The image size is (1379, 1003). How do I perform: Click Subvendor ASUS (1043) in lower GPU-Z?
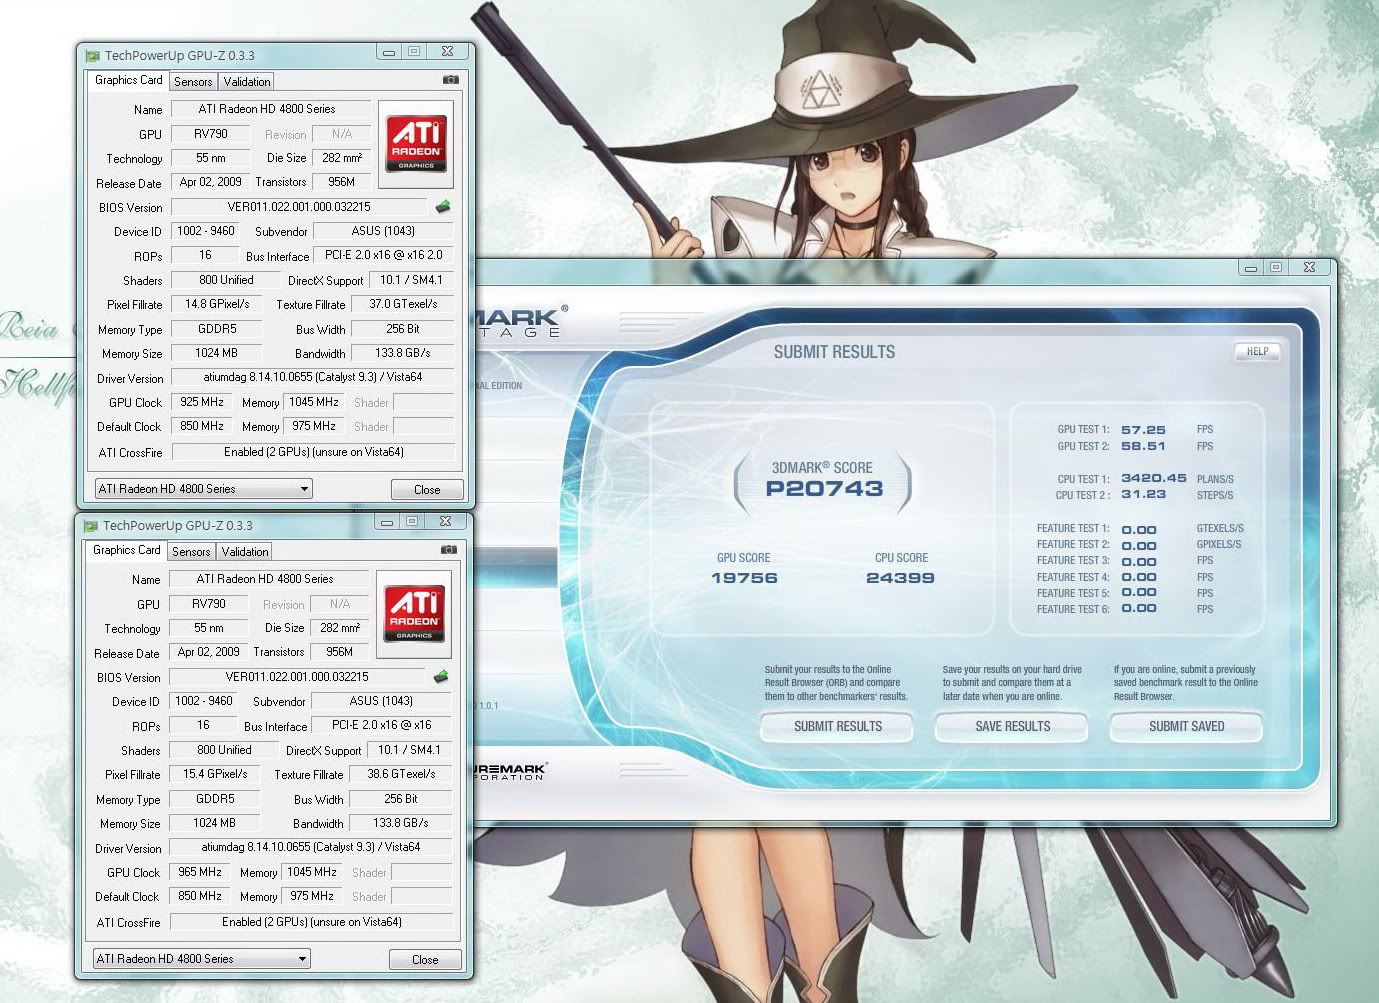coord(382,701)
